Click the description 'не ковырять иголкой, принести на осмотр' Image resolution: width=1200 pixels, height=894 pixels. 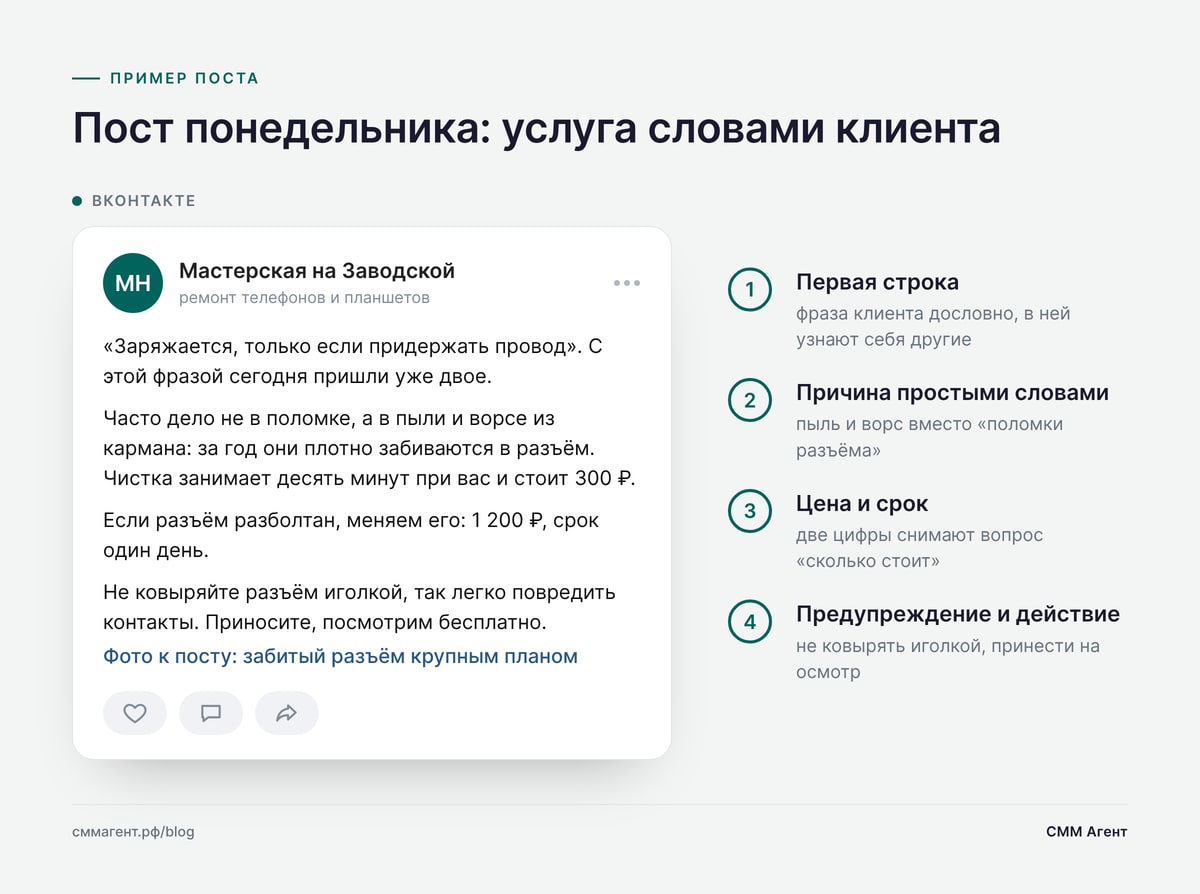point(948,659)
